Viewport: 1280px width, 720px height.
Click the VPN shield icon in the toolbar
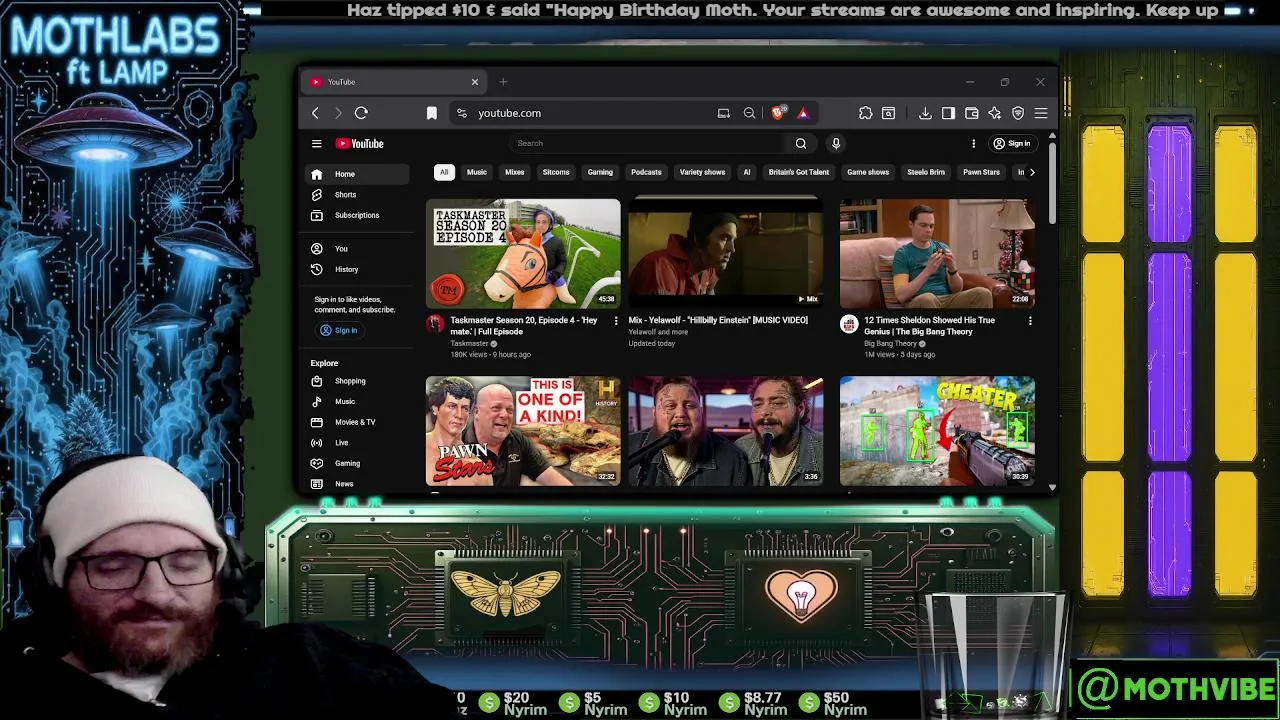point(1018,113)
